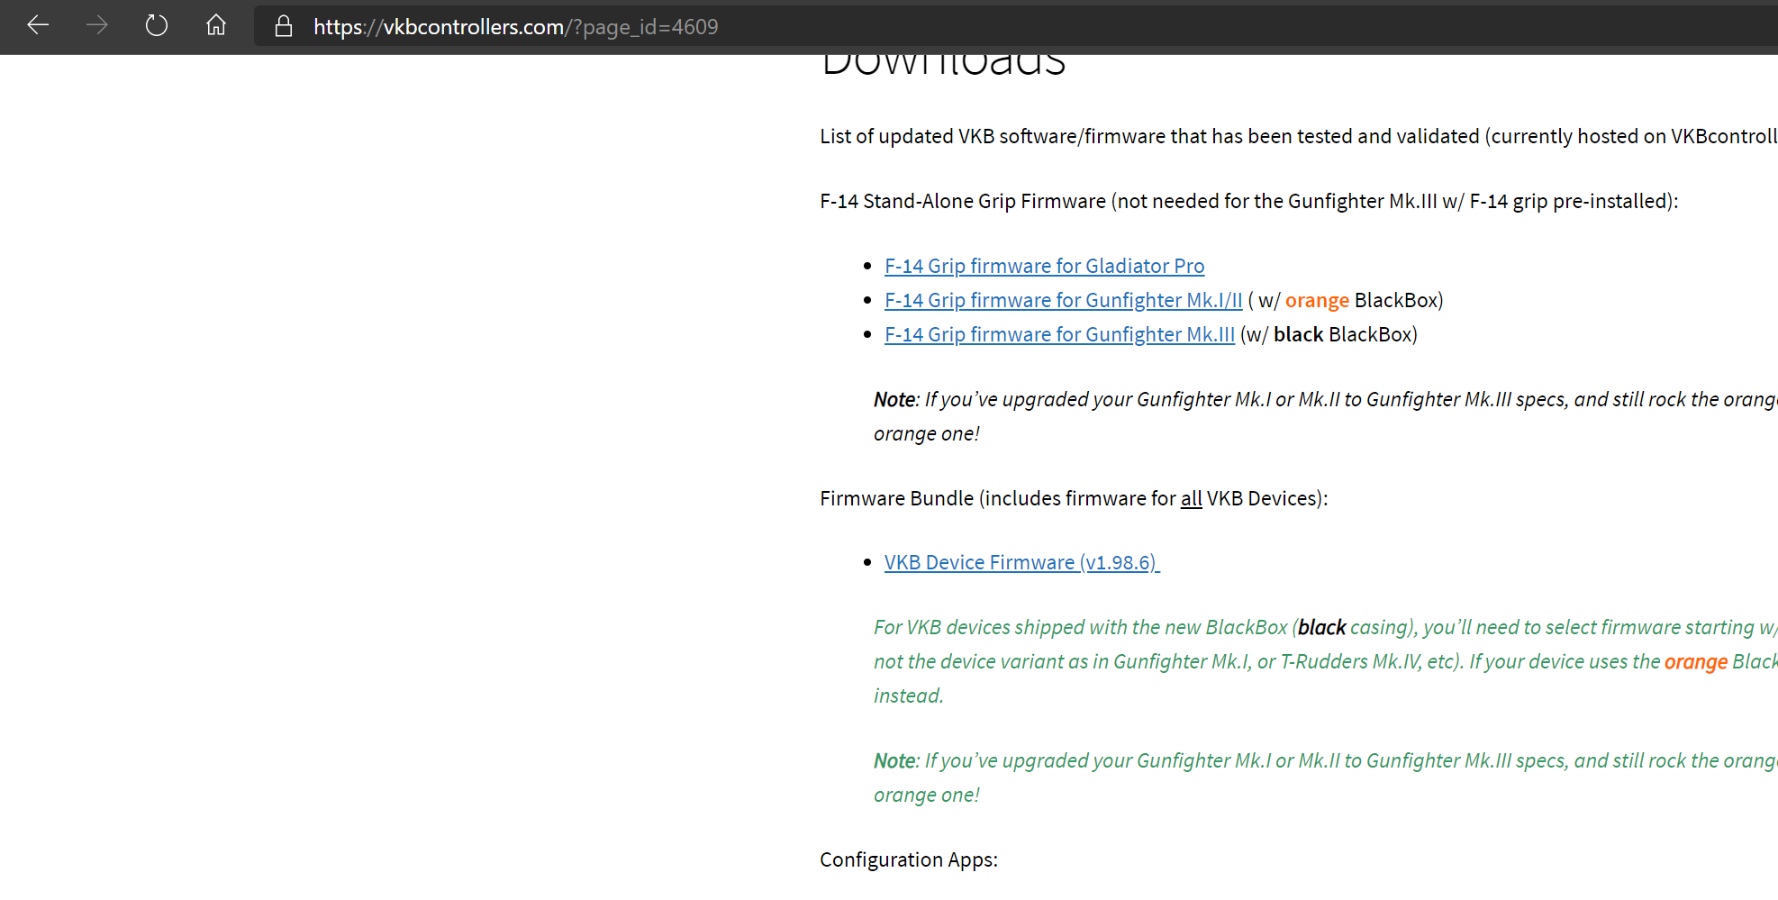Click bold 'black' in the green paragraph
Viewport: 1778px width, 900px height.
[x=1321, y=627]
